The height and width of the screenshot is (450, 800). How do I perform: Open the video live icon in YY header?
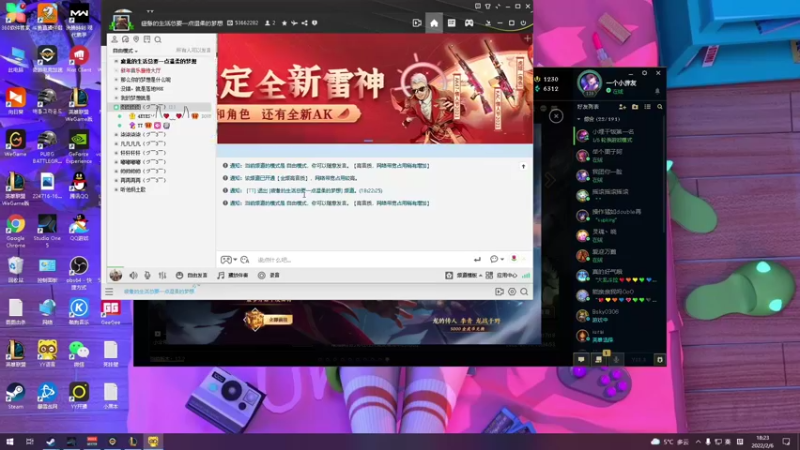point(417,23)
